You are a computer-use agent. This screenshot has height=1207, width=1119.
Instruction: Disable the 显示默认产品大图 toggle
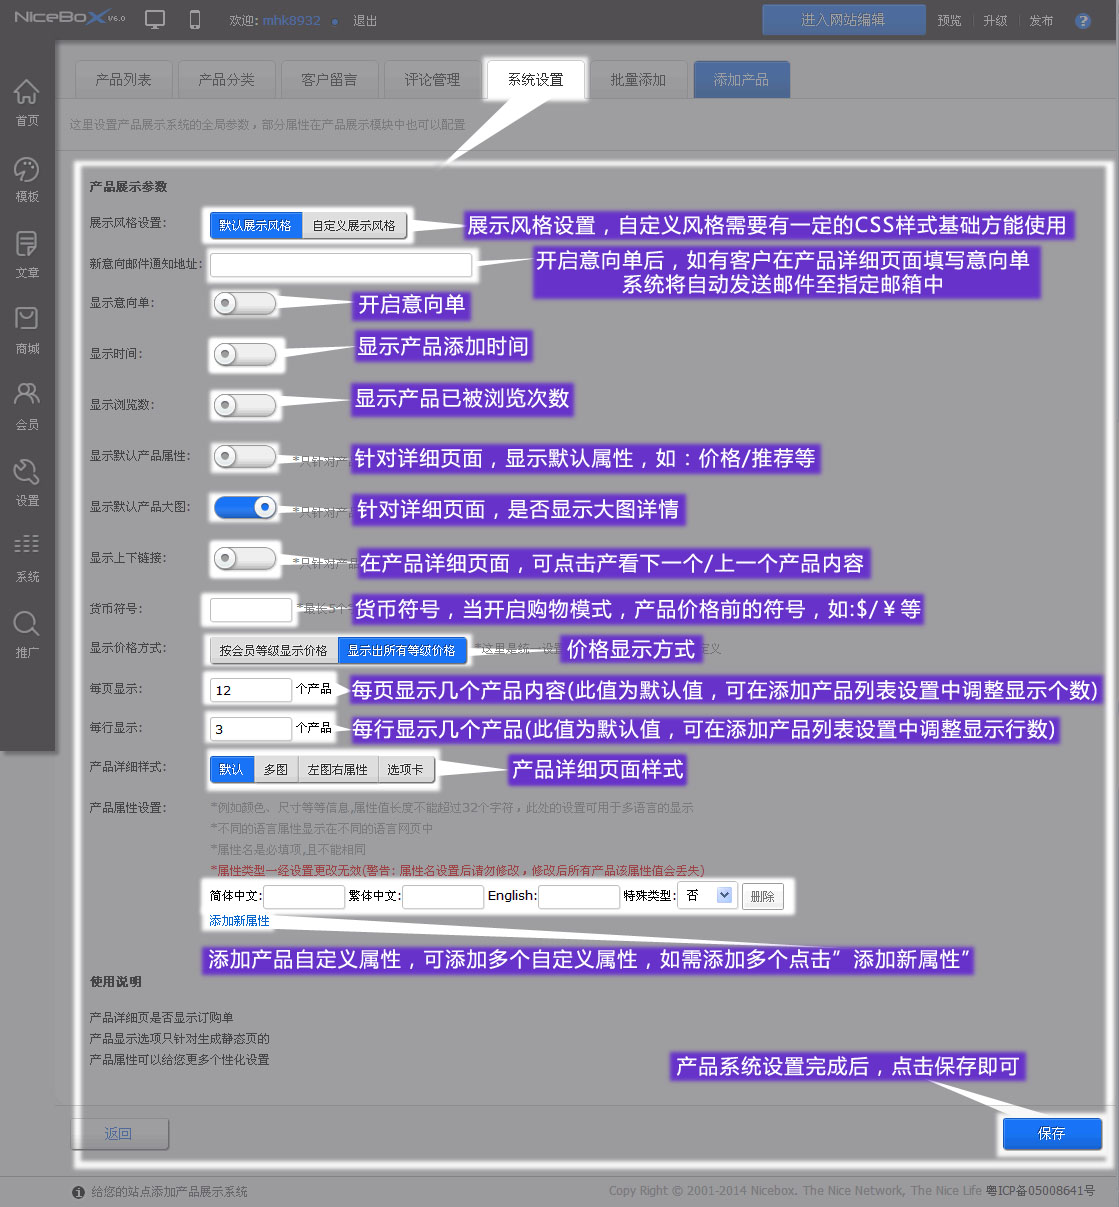(246, 507)
